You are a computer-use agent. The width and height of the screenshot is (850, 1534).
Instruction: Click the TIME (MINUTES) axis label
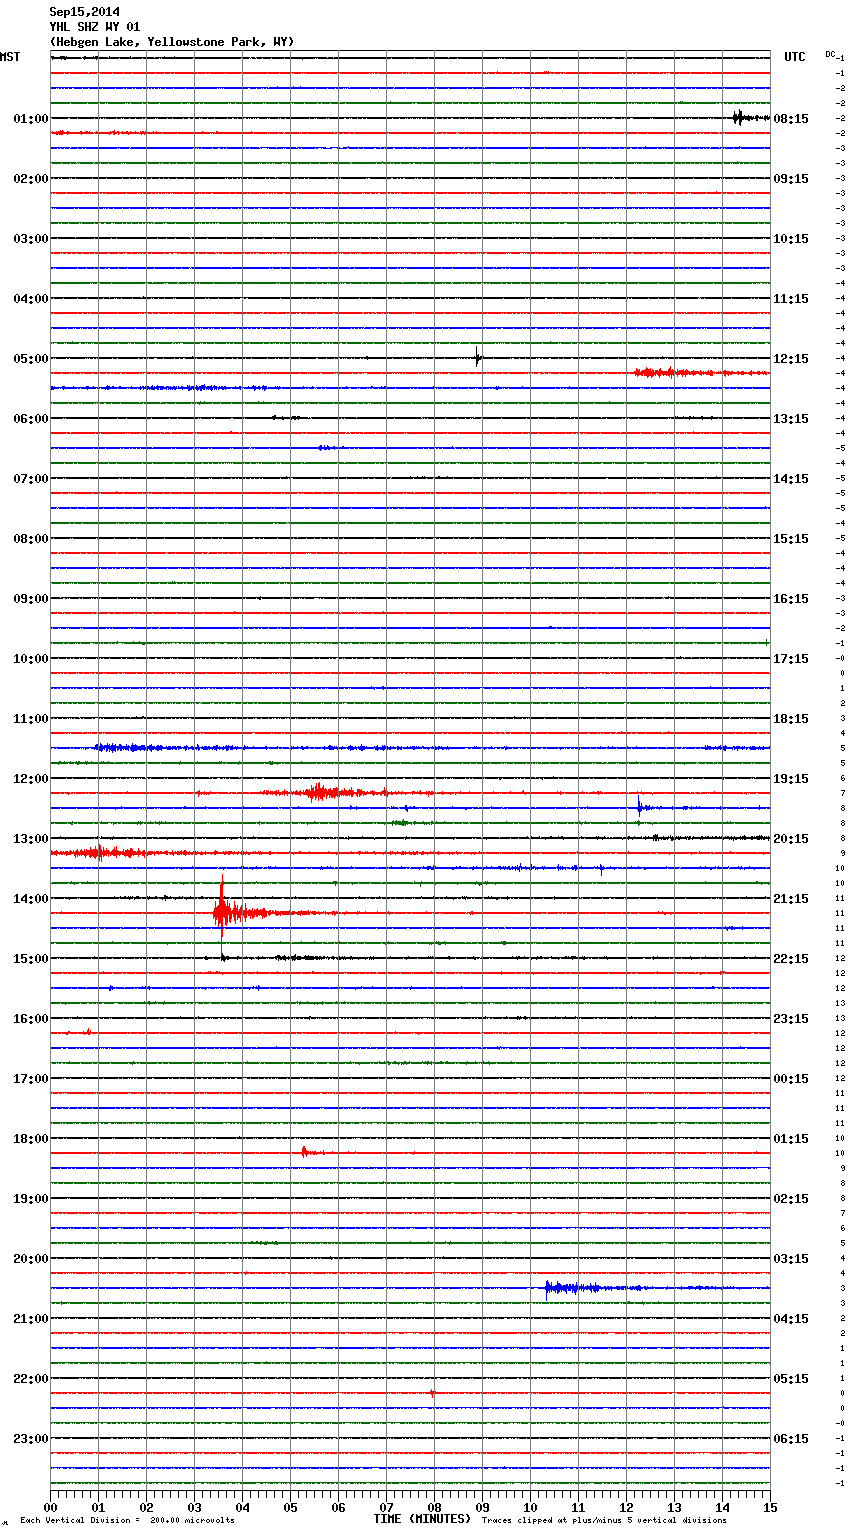pos(422,1519)
